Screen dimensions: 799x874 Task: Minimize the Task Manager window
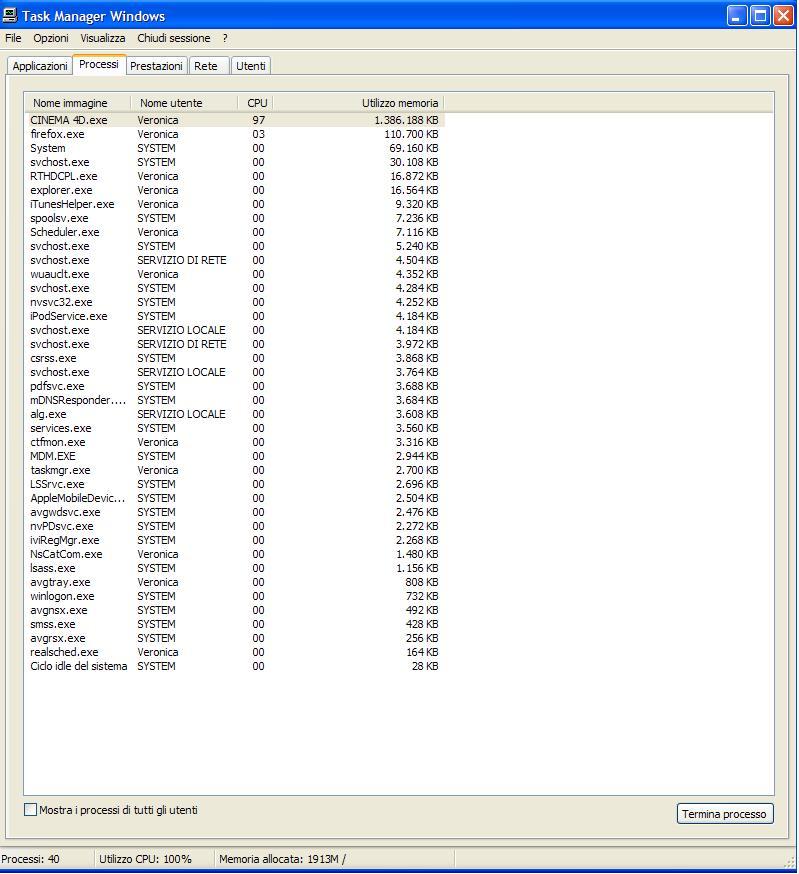(x=737, y=15)
